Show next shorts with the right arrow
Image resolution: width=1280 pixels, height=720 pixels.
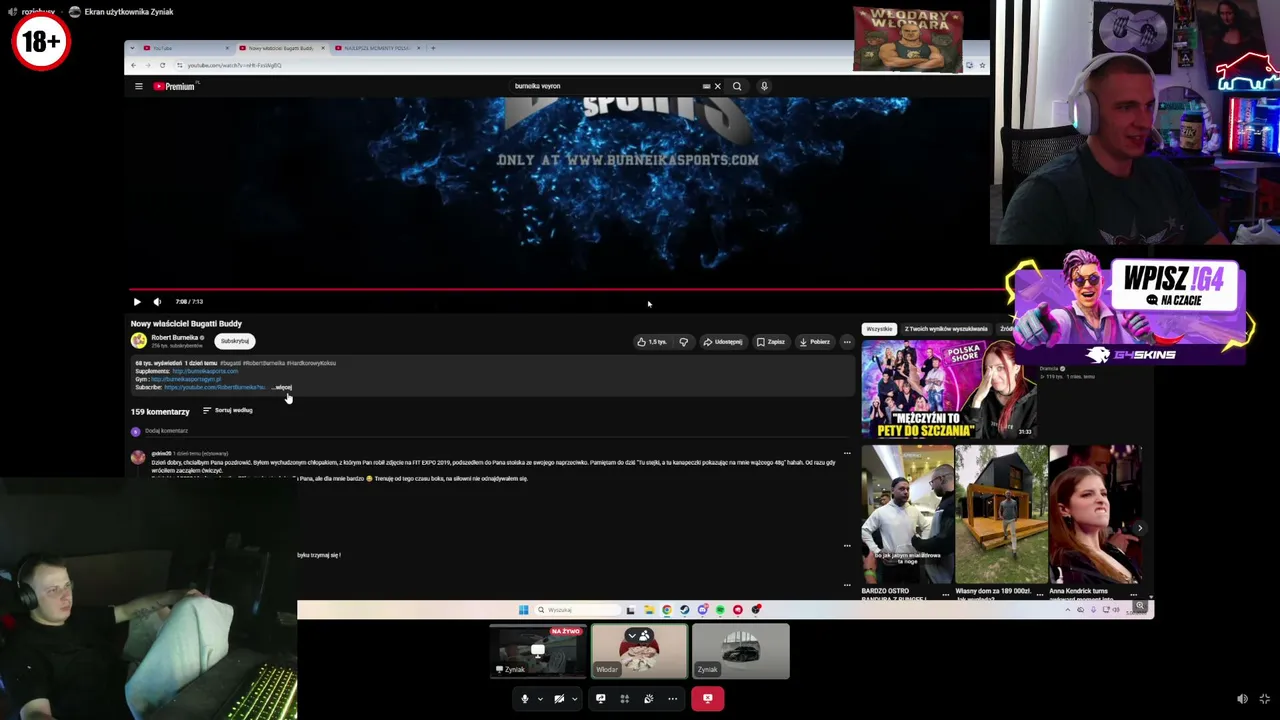(1140, 528)
